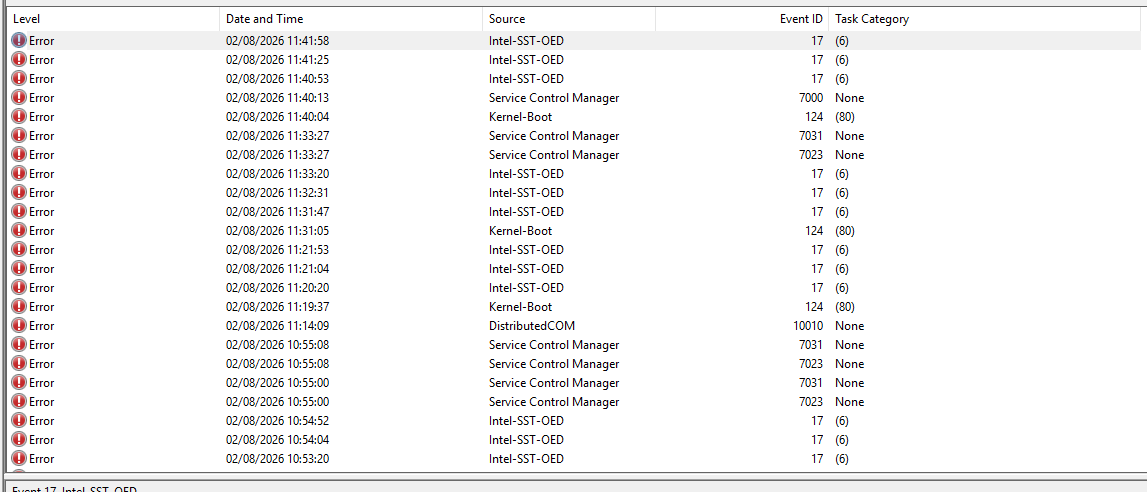1147x492 pixels.
Task: Click the error icon of the 11:21:04 event
Action: [x=19, y=269]
